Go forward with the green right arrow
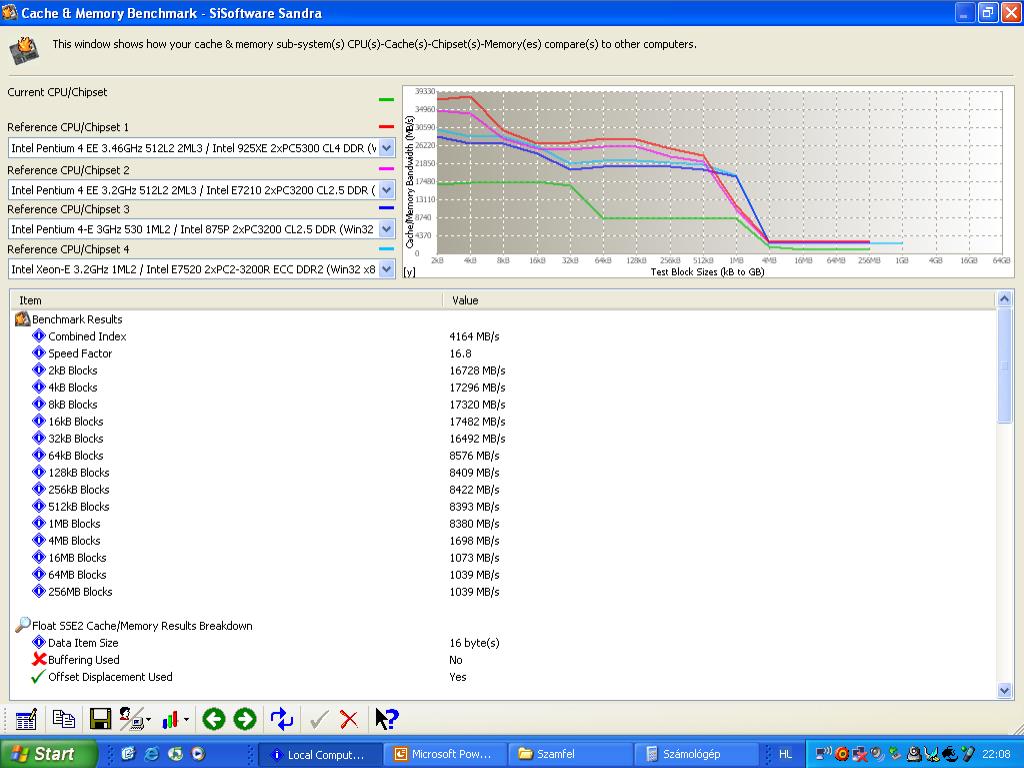The width and height of the screenshot is (1024, 768). 245,719
